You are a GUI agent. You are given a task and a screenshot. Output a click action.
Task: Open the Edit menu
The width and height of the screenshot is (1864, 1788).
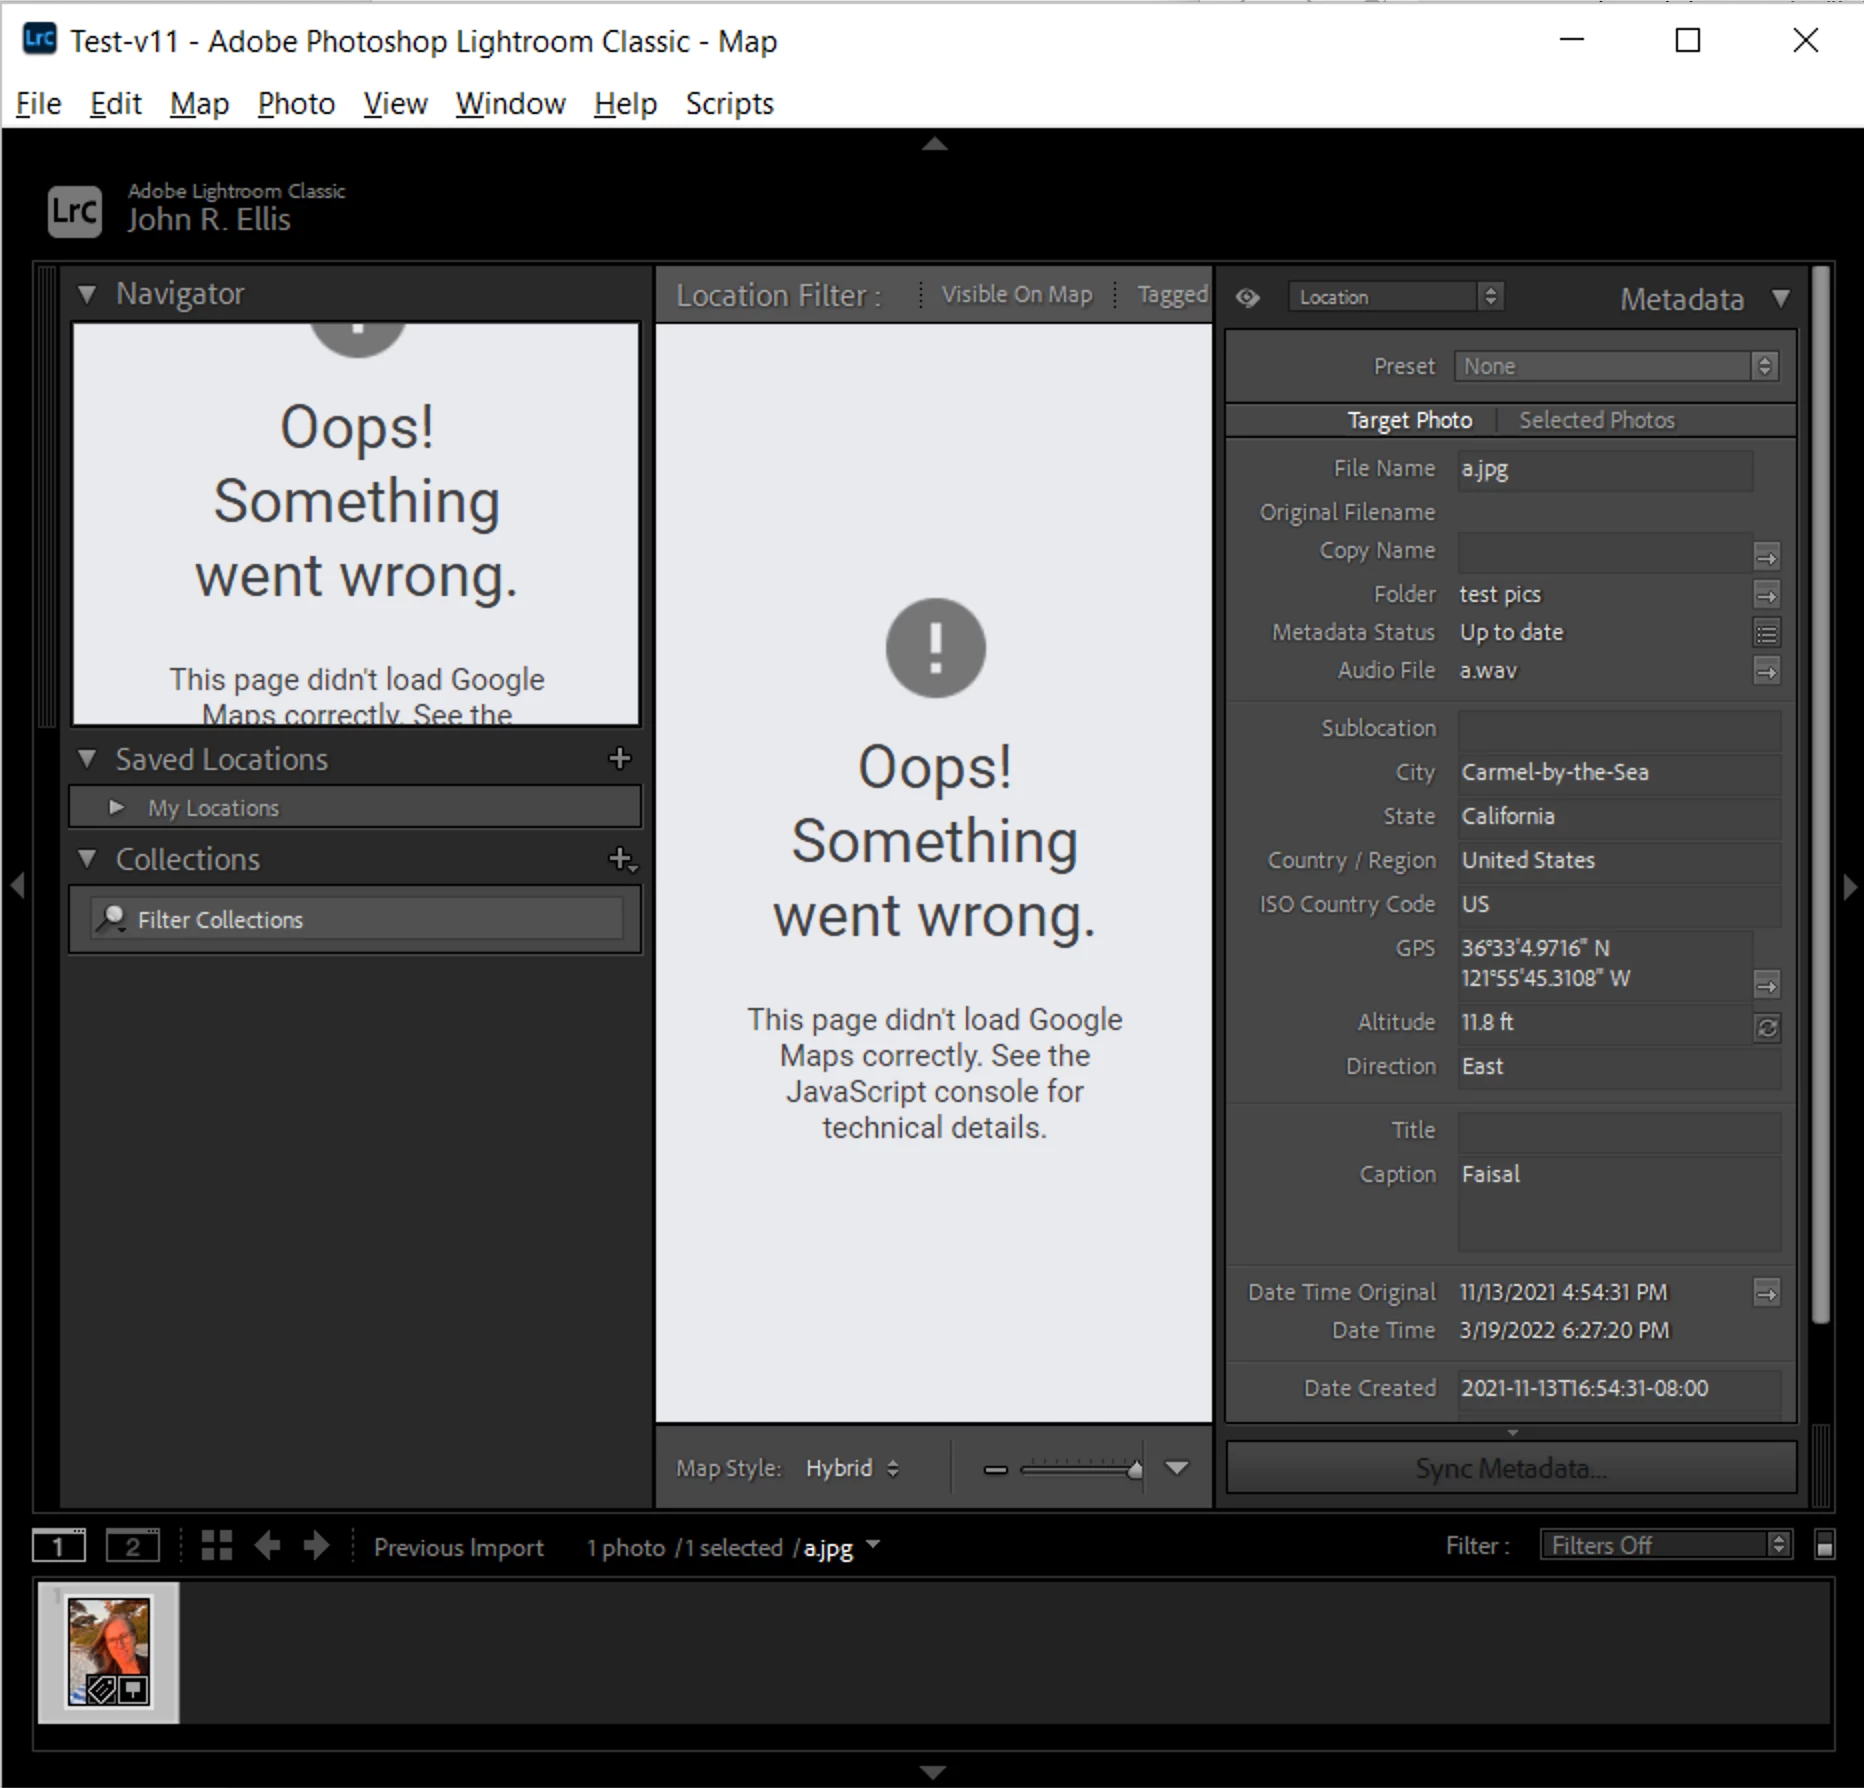pos(115,104)
